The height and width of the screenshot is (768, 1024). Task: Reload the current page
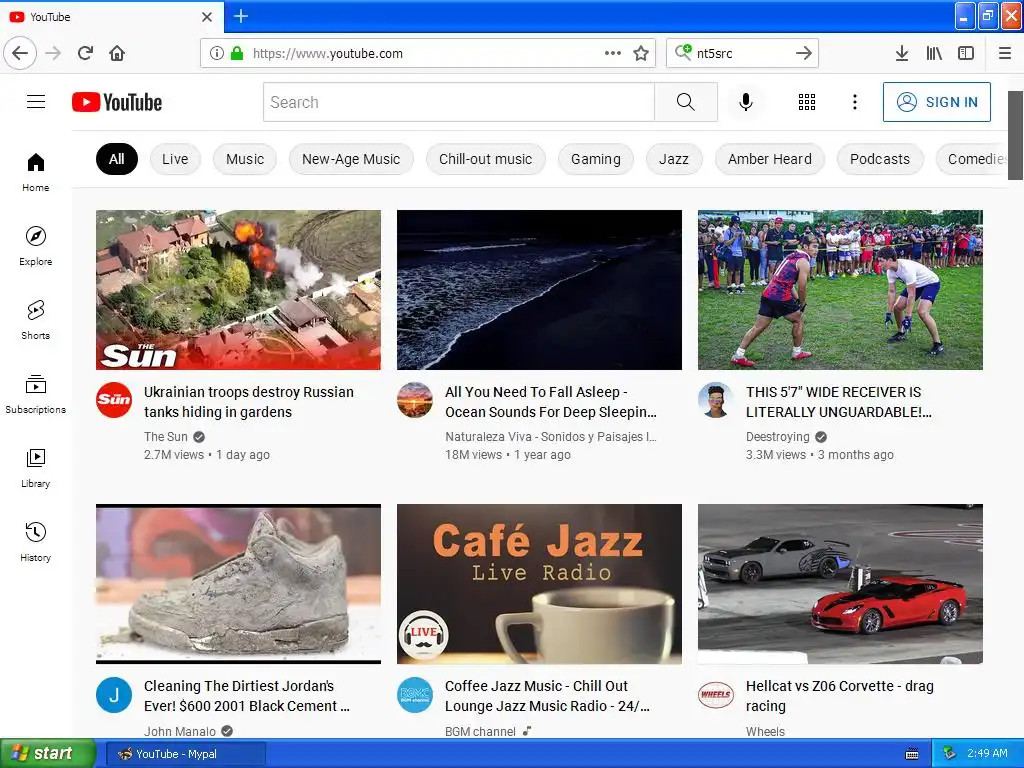click(85, 53)
